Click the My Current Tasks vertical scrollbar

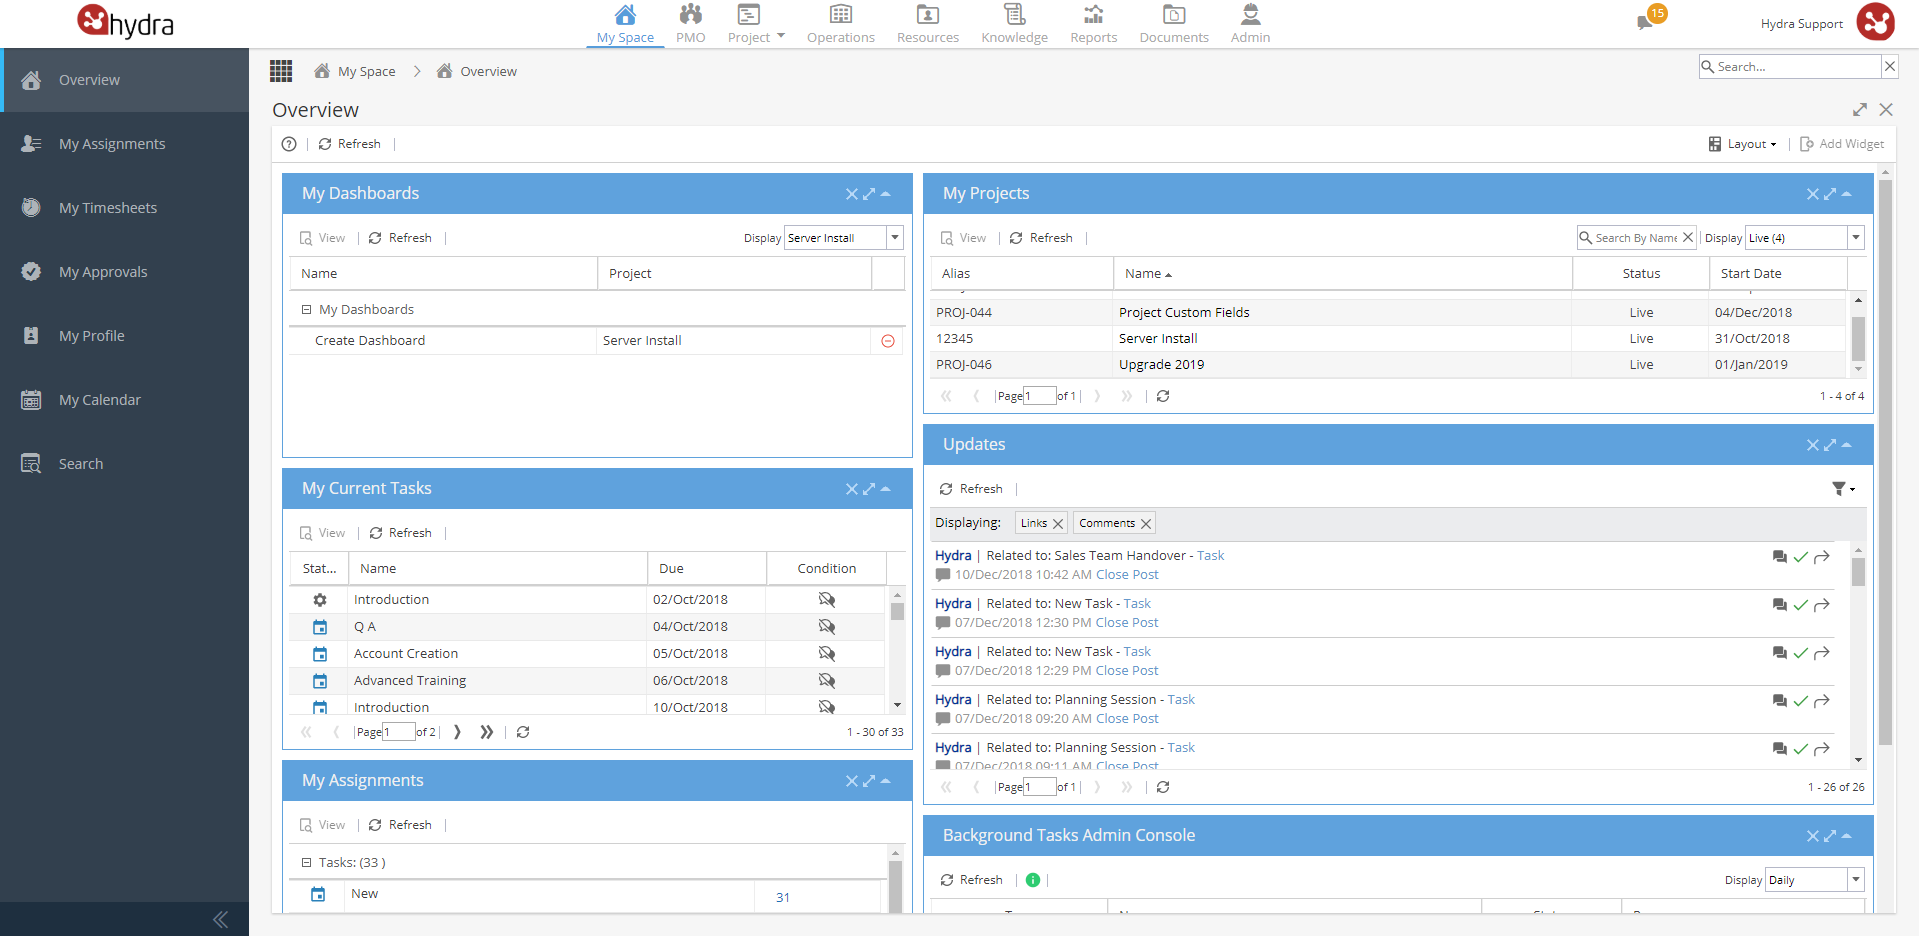click(897, 650)
